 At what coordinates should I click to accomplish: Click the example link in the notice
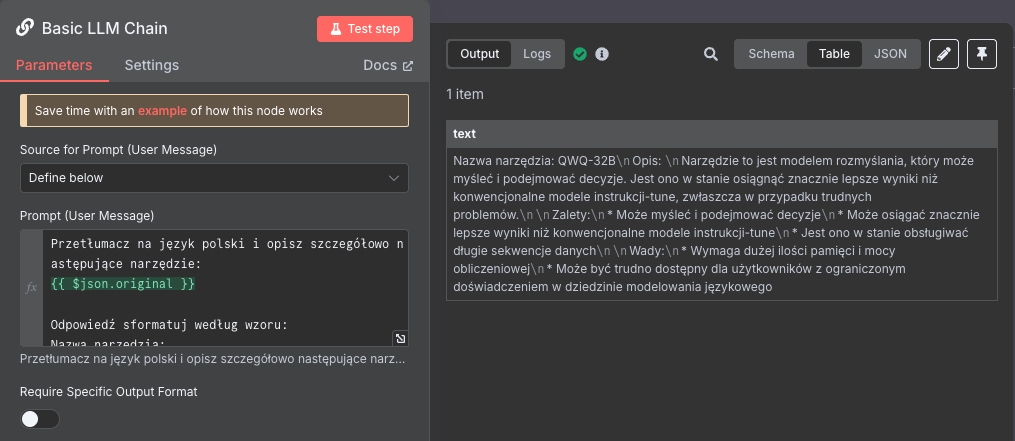[x=162, y=110]
